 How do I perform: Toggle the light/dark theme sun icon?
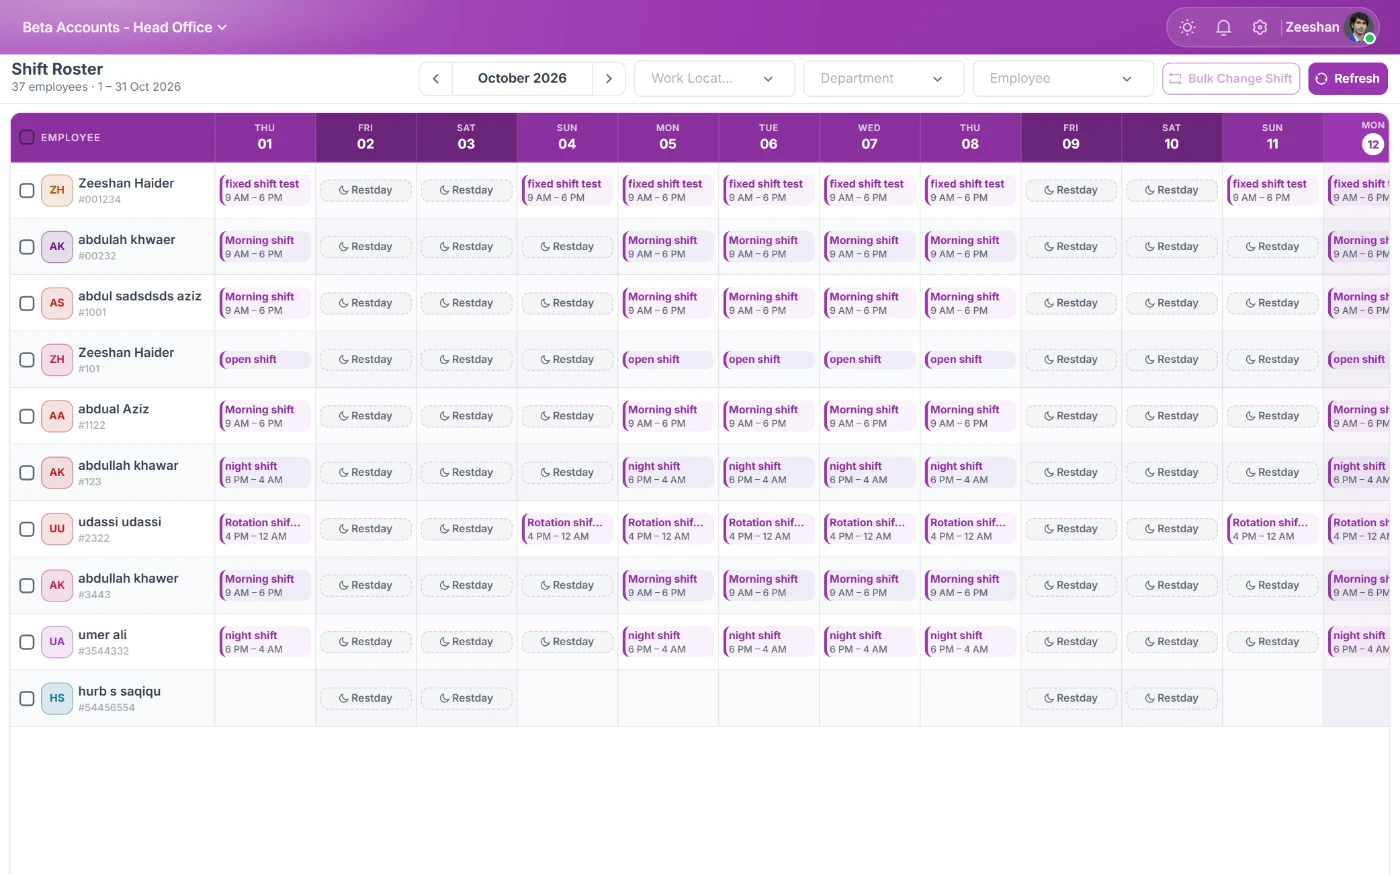(1187, 28)
